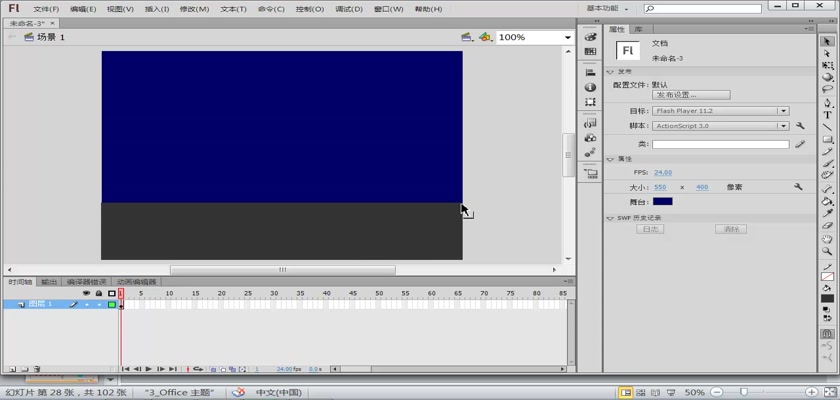Viewport: 840px width, 400px height.
Task: Select the white arrow Subselection tool
Action: tap(827, 54)
